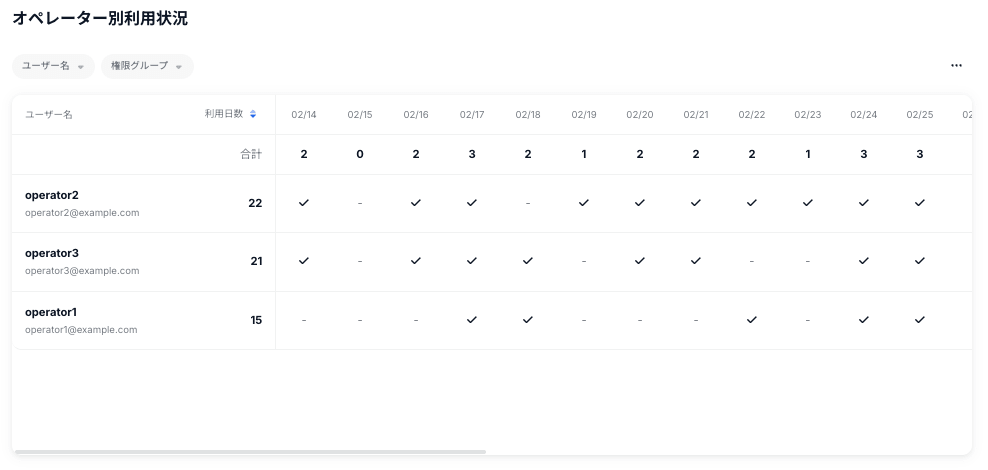Select the operator1 user row name
Image resolution: width=988 pixels, height=470 pixels.
click(x=51, y=312)
